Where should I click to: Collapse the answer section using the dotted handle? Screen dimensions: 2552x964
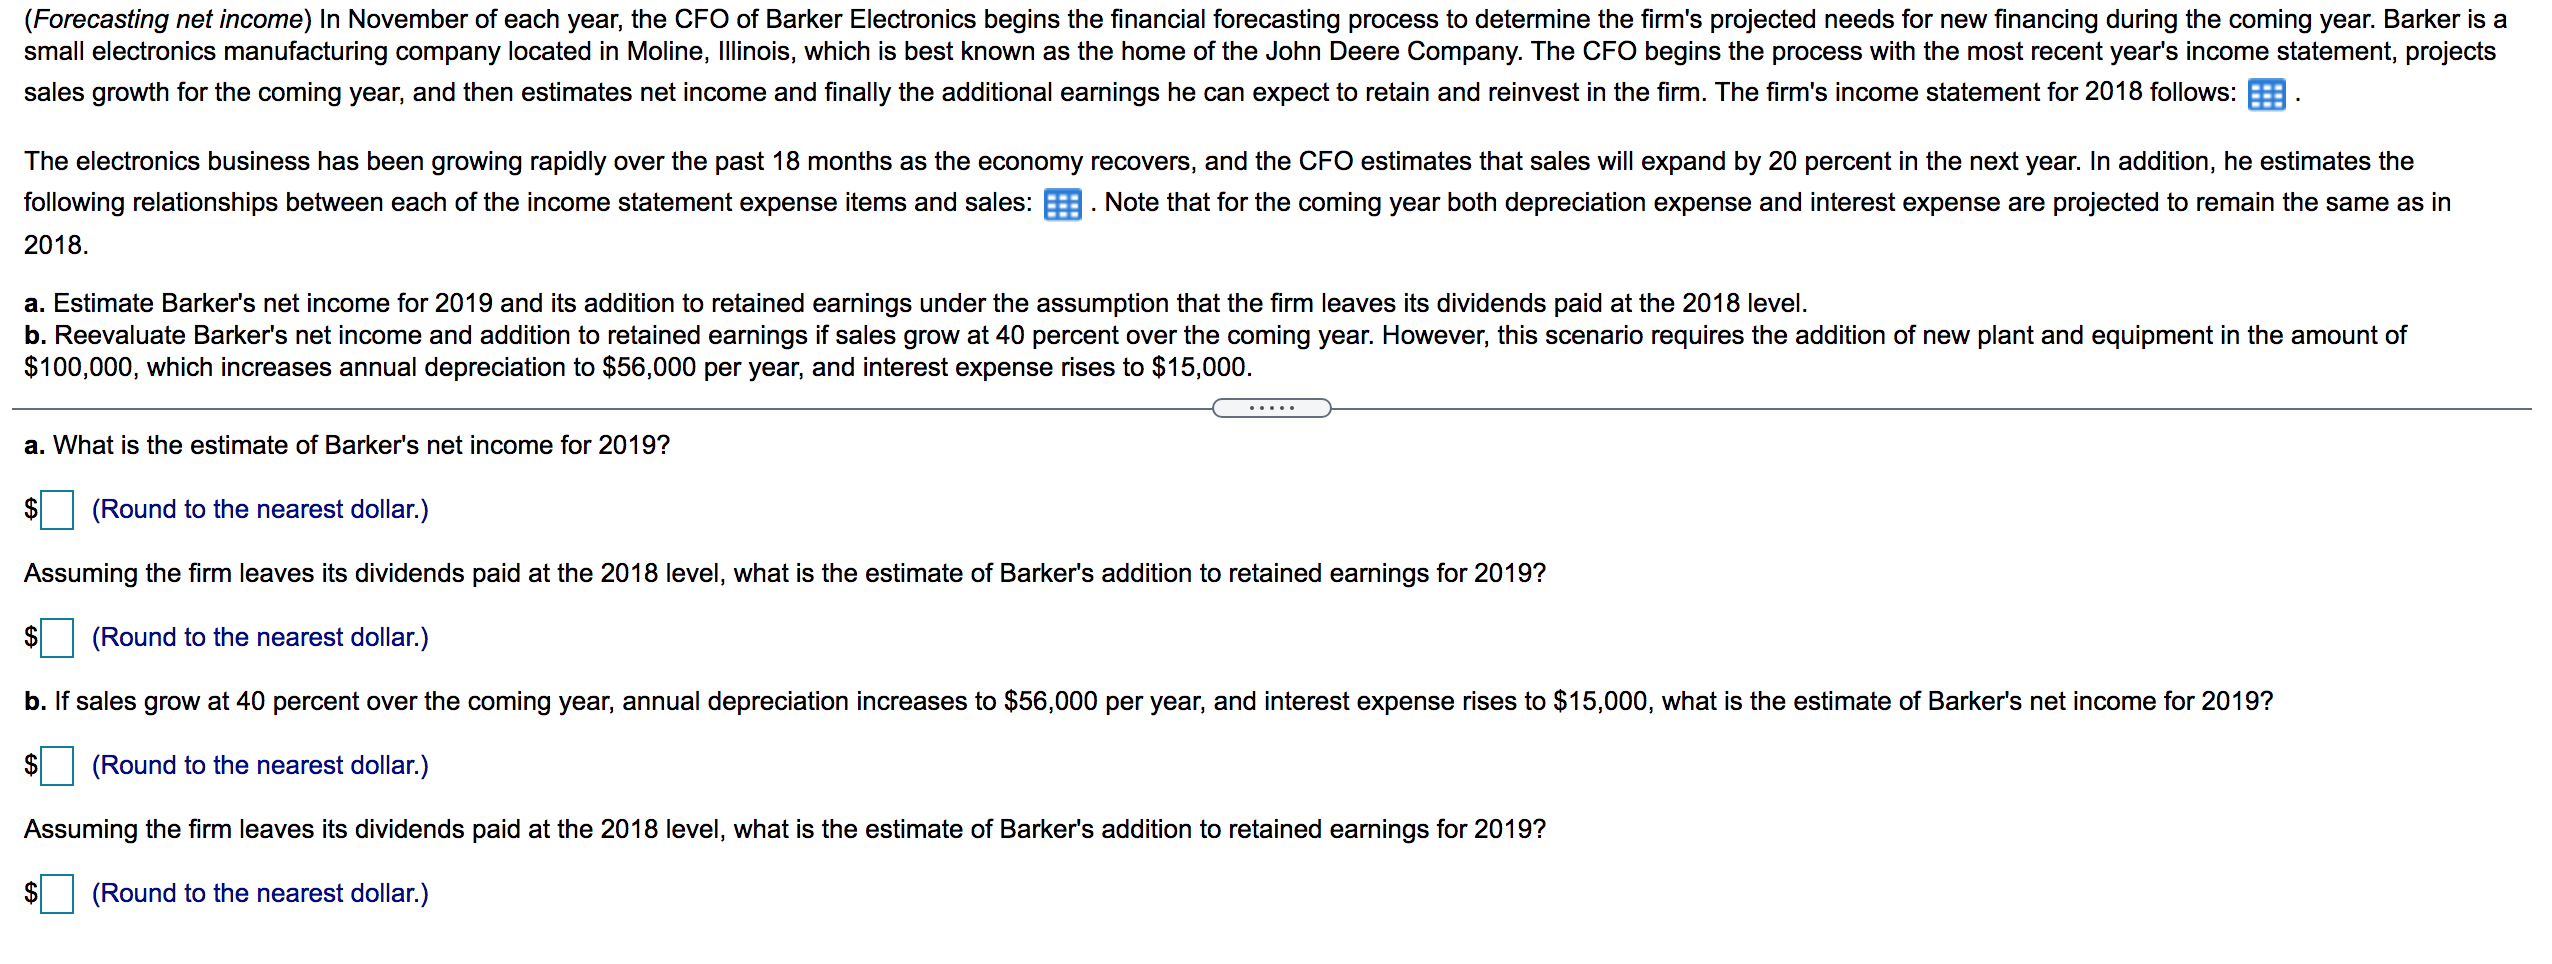pyautogui.click(x=1272, y=408)
